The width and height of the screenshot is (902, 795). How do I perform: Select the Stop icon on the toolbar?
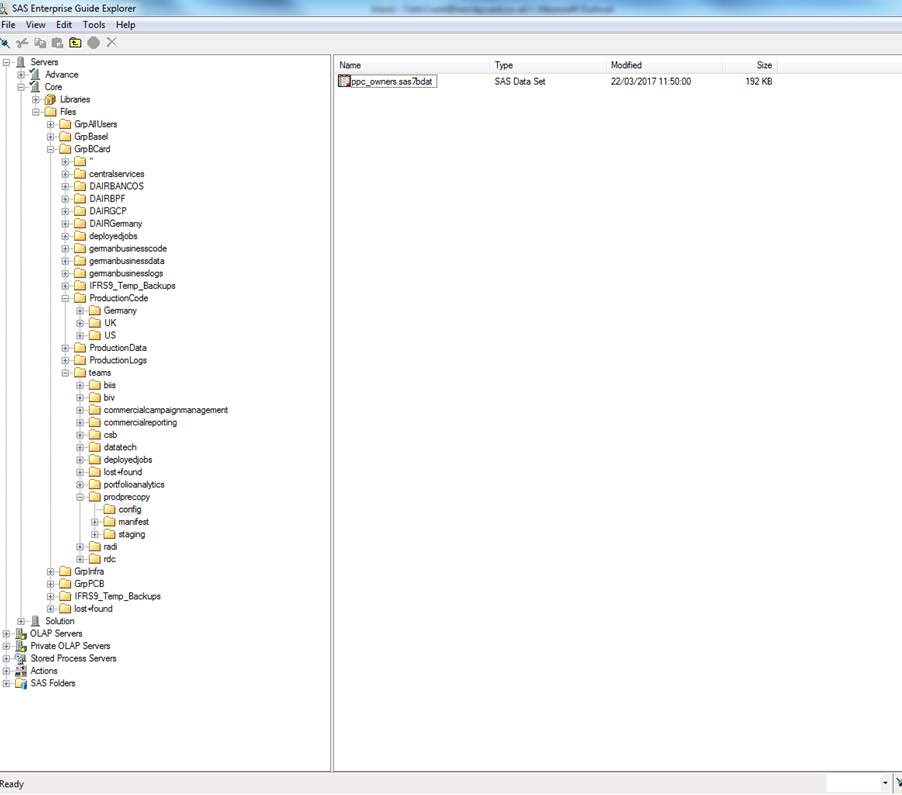point(93,42)
